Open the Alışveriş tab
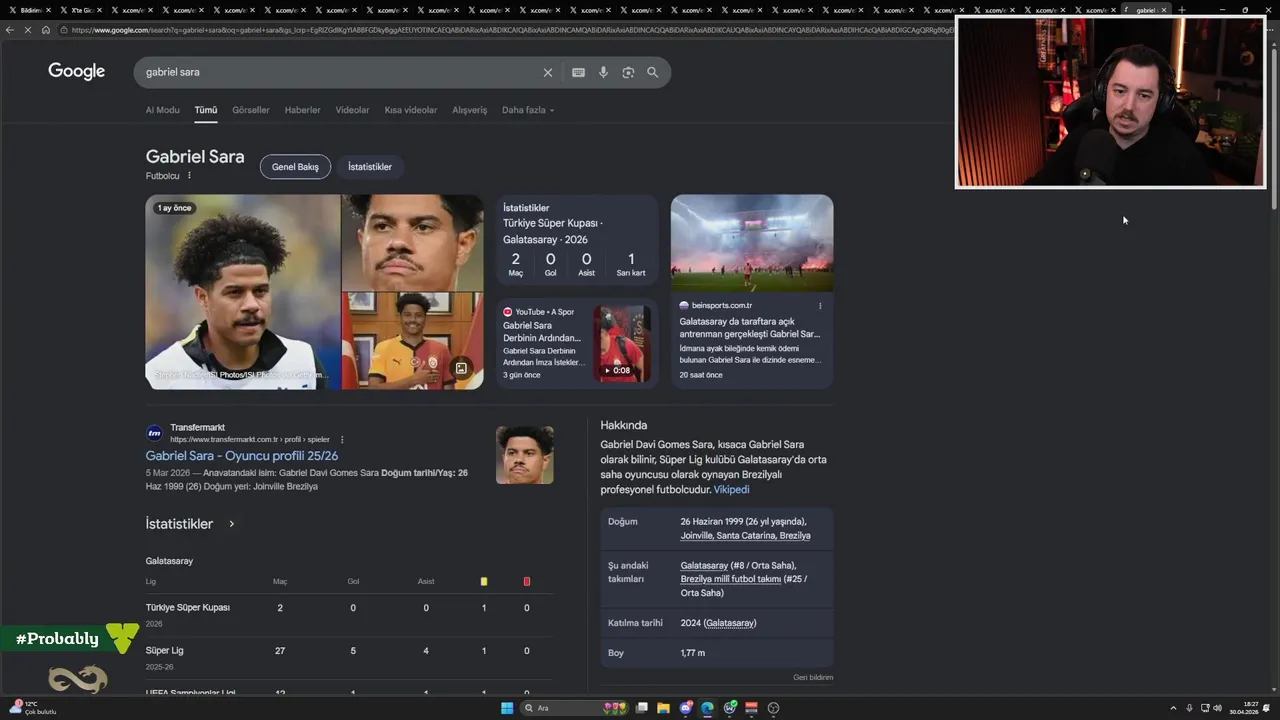 (469, 110)
